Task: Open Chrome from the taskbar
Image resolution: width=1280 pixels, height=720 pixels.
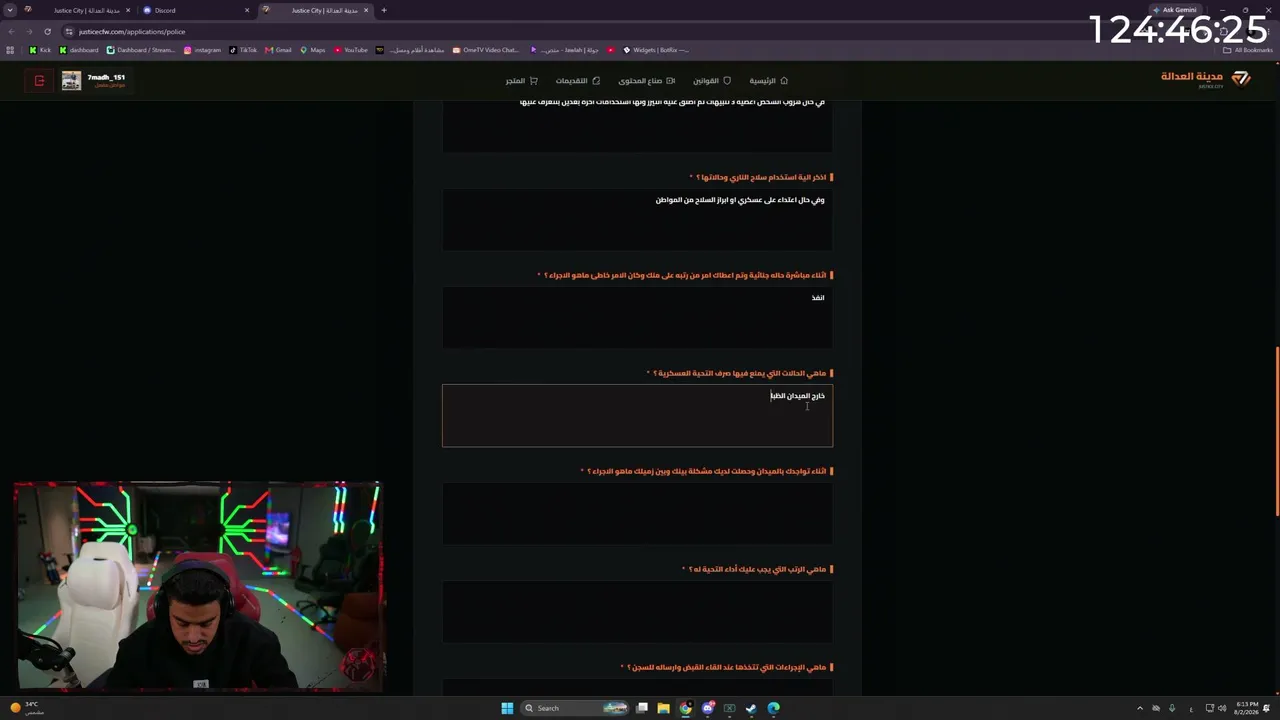Action: point(685,708)
